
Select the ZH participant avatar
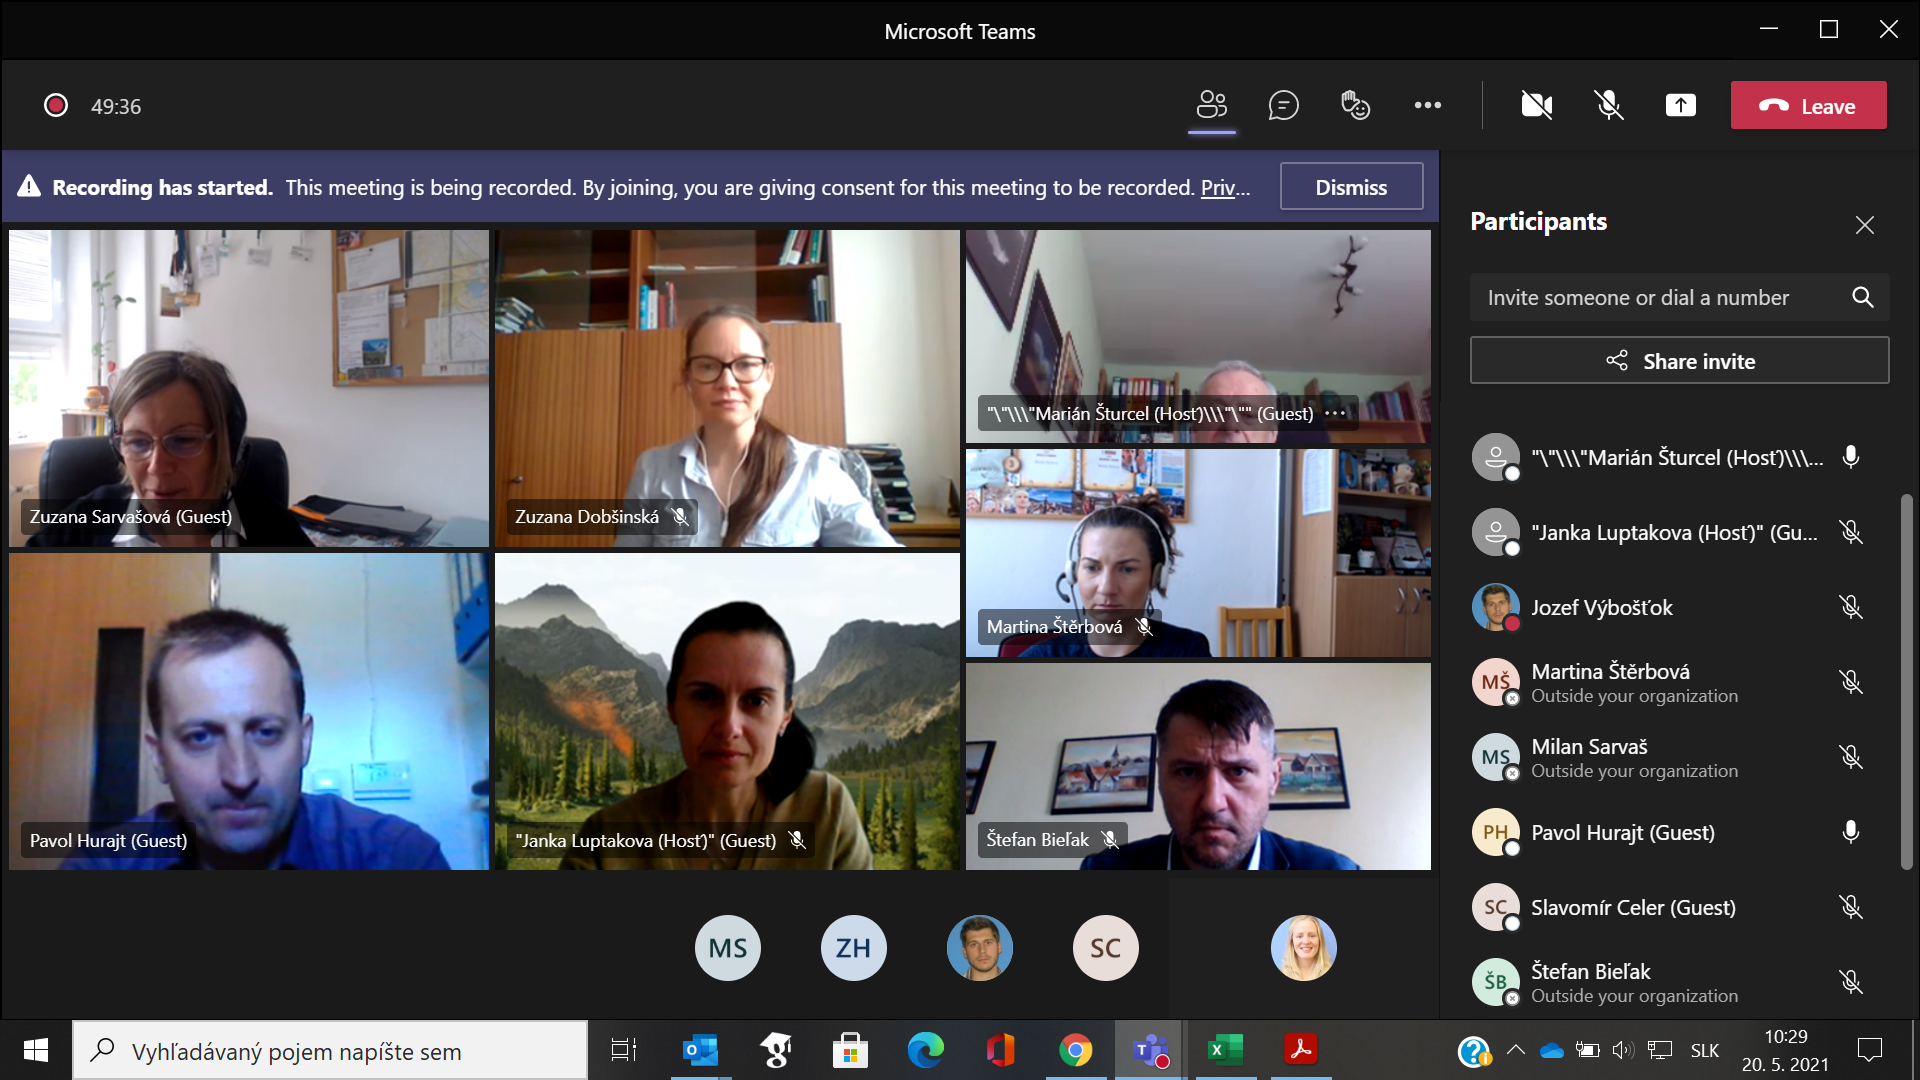point(853,948)
